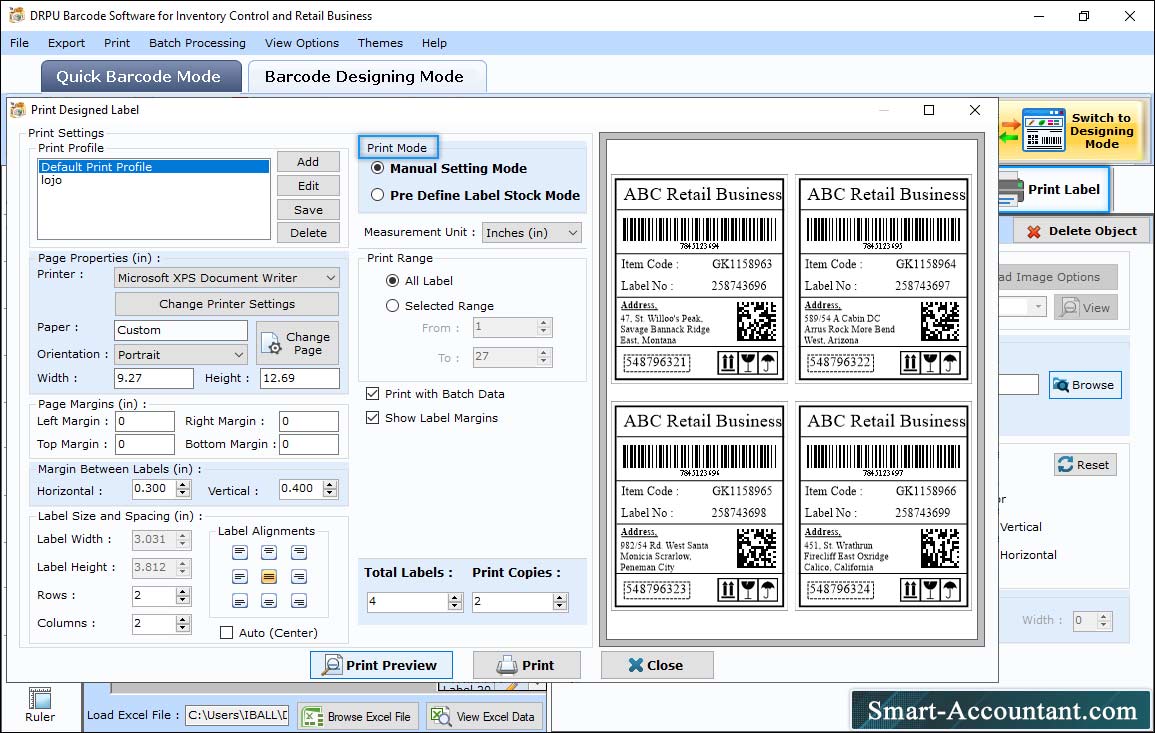Viewport: 1155px width, 733px height.
Task: Click the red X Delete Object icon
Action: 1033,231
